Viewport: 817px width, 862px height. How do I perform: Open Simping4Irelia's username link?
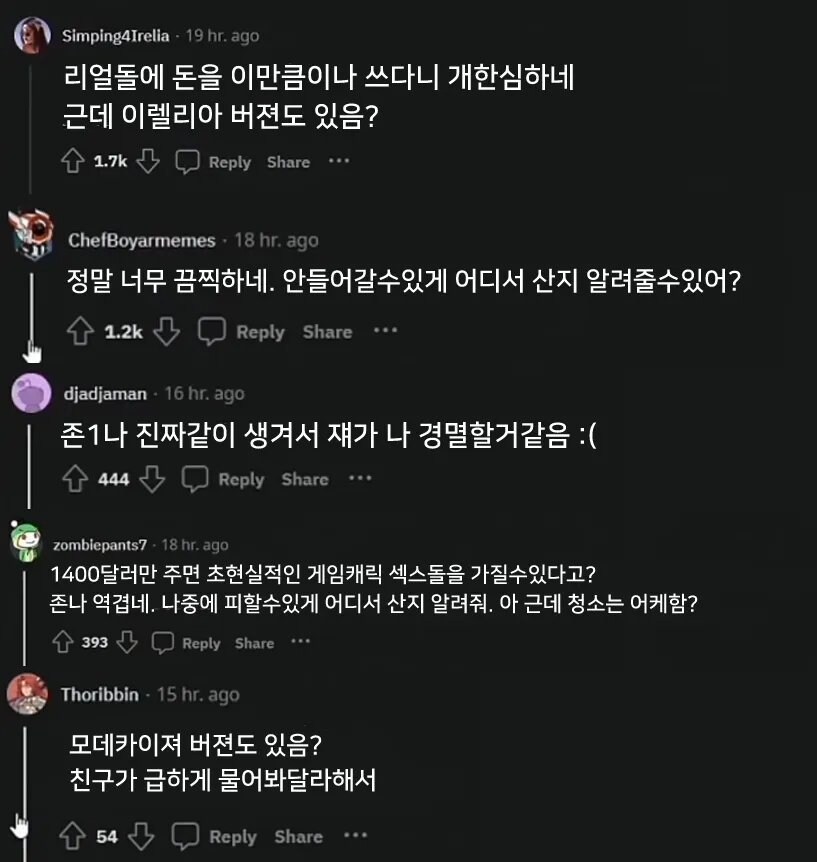pos(116,33)
